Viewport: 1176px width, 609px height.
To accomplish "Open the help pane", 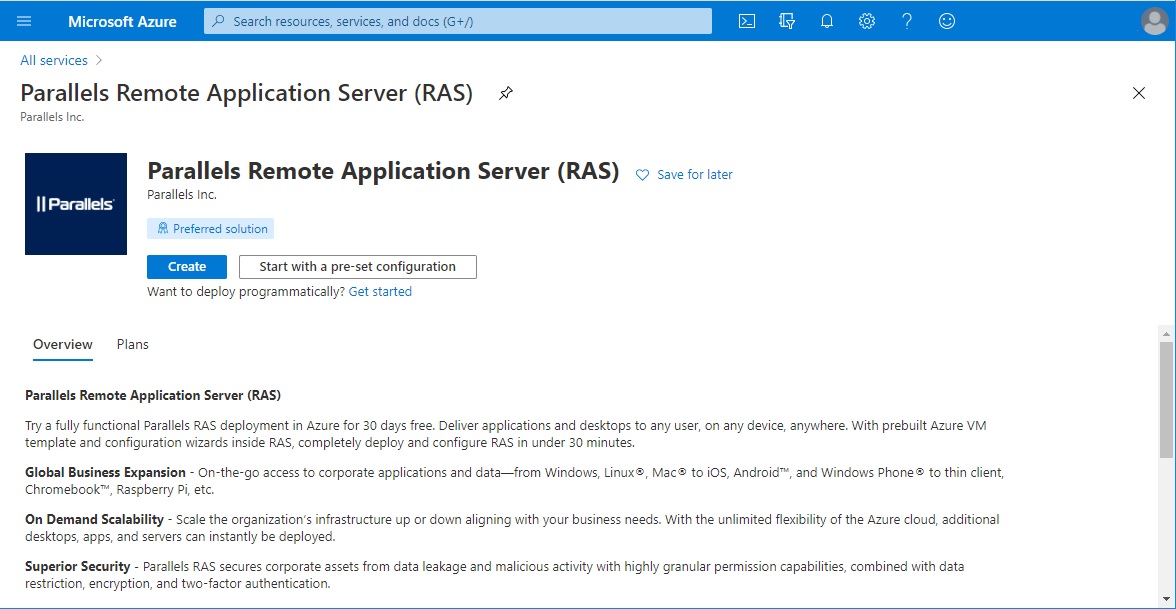I will pos(906,20).
